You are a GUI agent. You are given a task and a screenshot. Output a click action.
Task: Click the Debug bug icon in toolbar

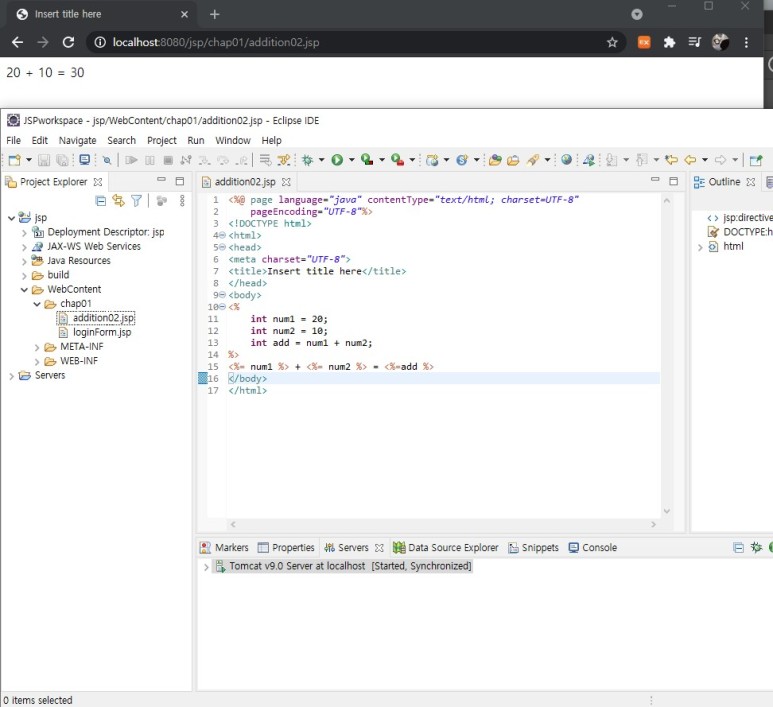307,160
